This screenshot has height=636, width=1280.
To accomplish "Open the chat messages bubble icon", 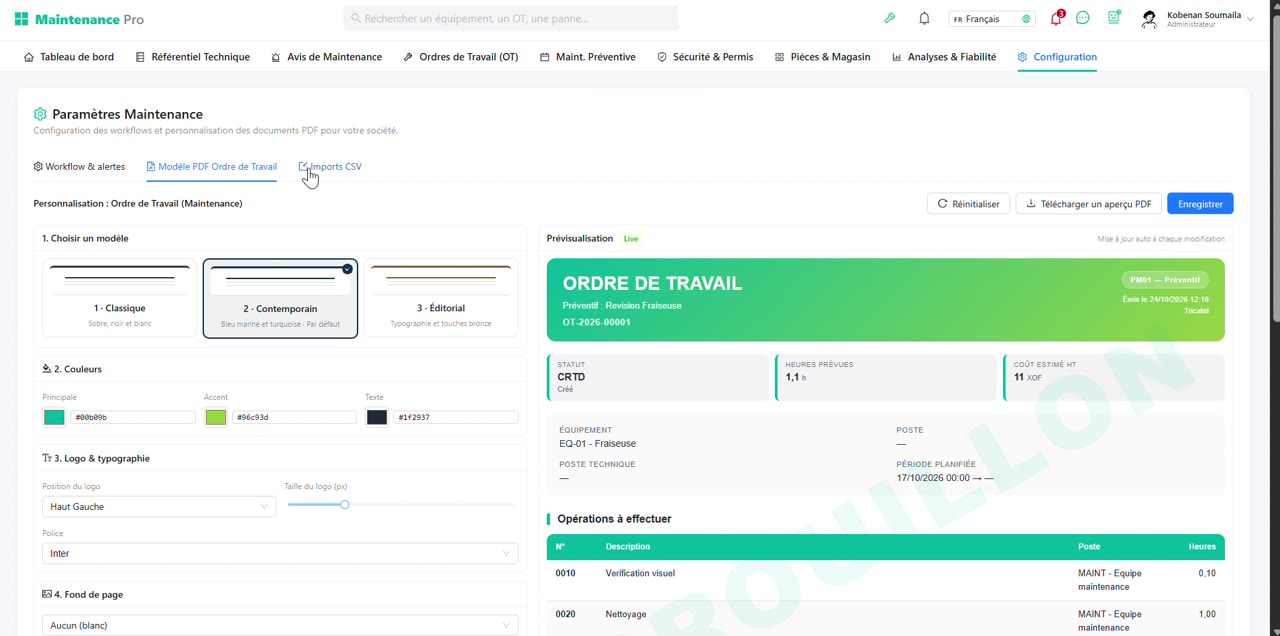I will pos(1083,19).
